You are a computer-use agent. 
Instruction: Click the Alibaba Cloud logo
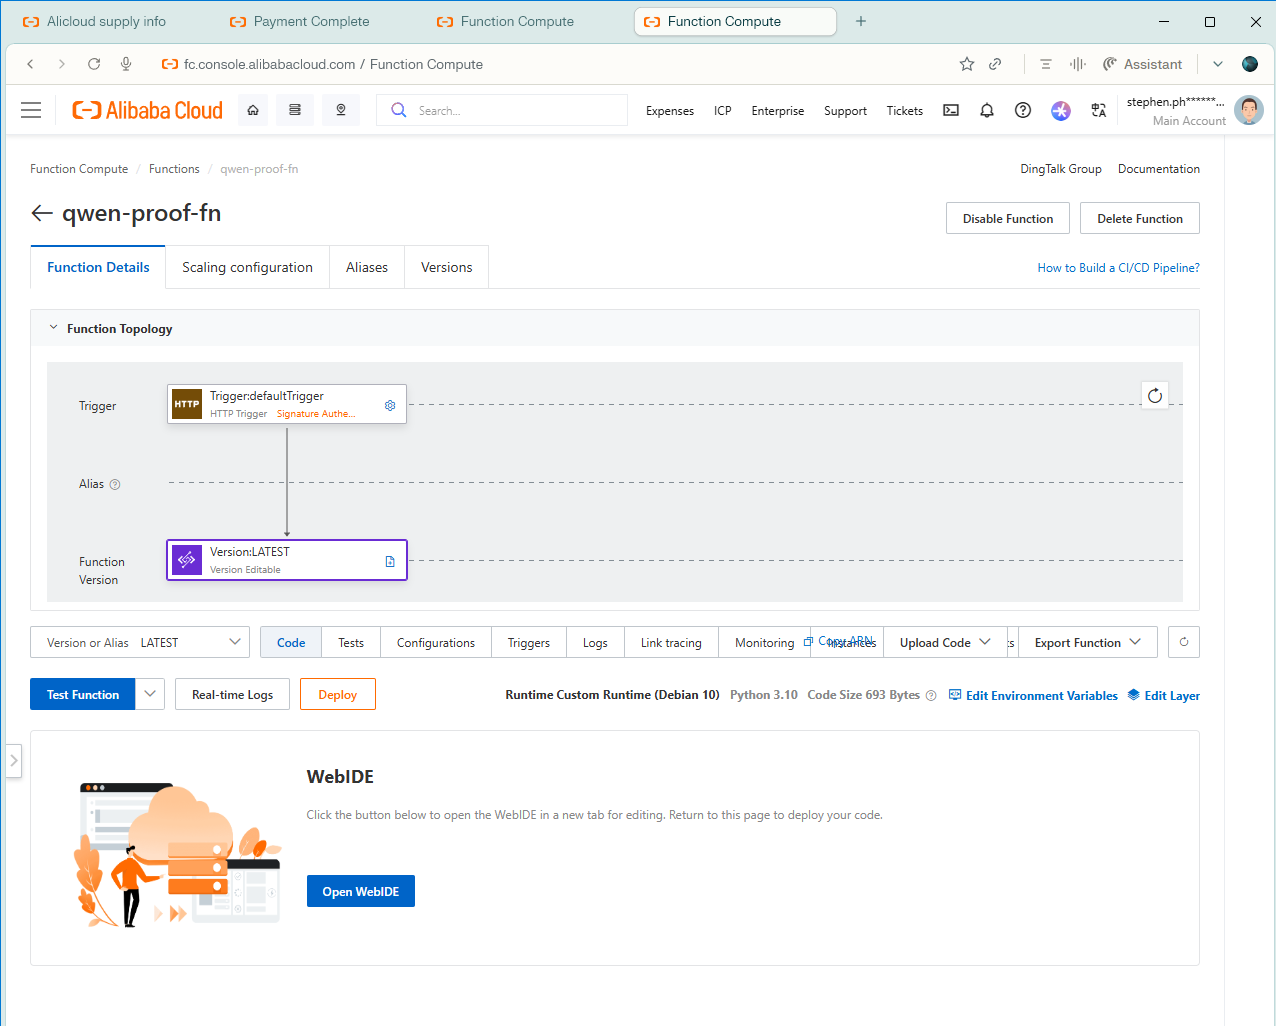(147, 110)
